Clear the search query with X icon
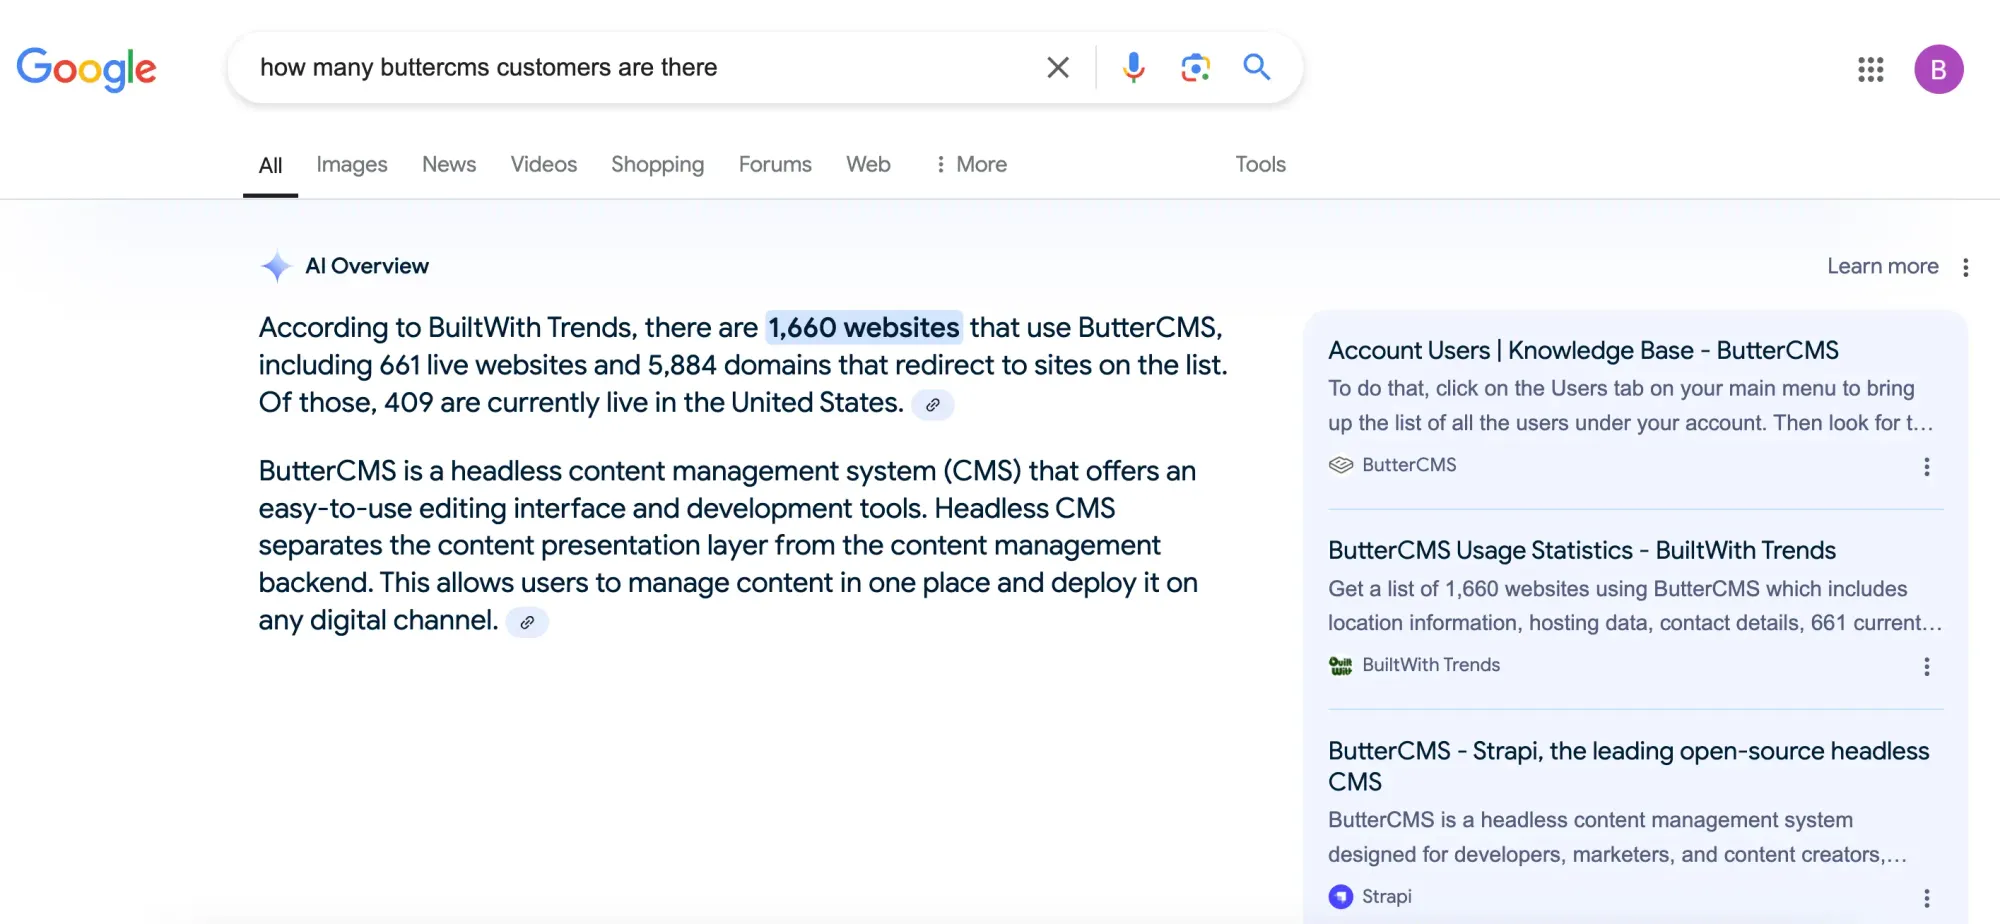The height and width of the screenshot is (924, 2000). pyautogui.click(x=1058, y=67)
